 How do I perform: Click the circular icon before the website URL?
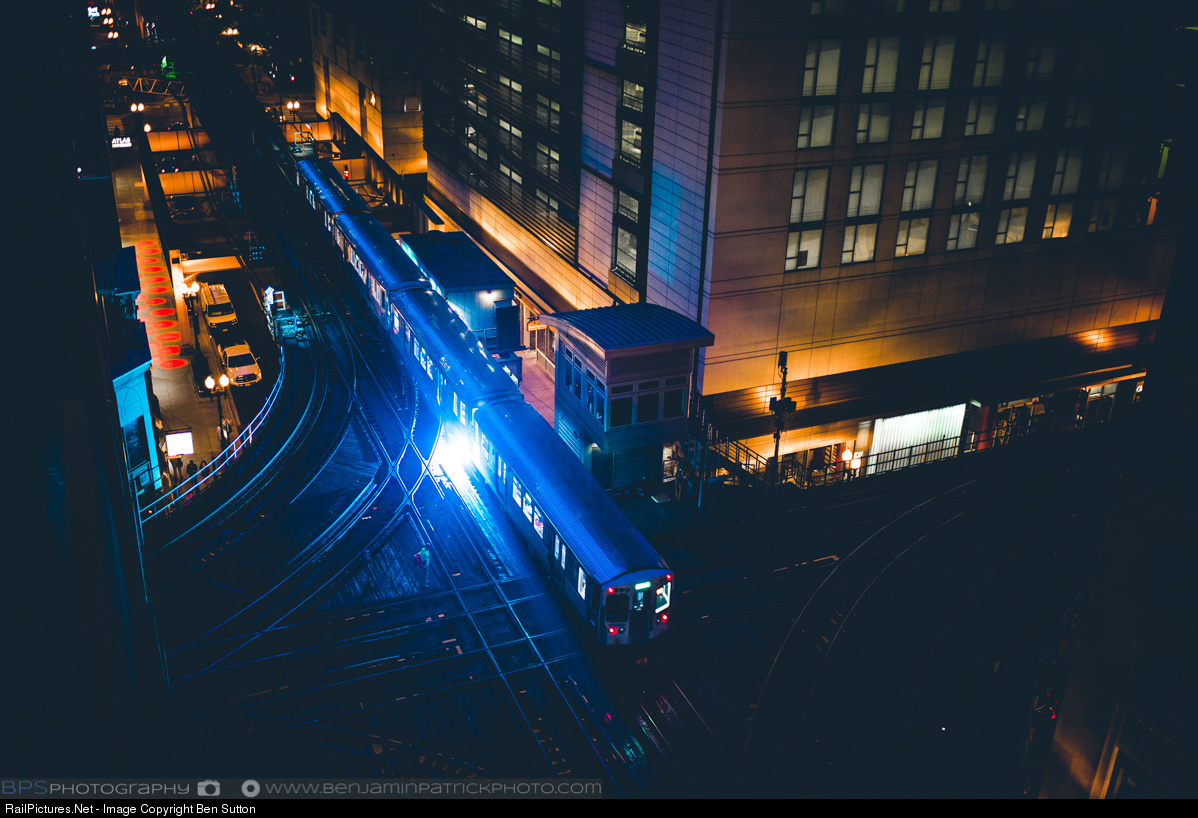pos(250,788)
